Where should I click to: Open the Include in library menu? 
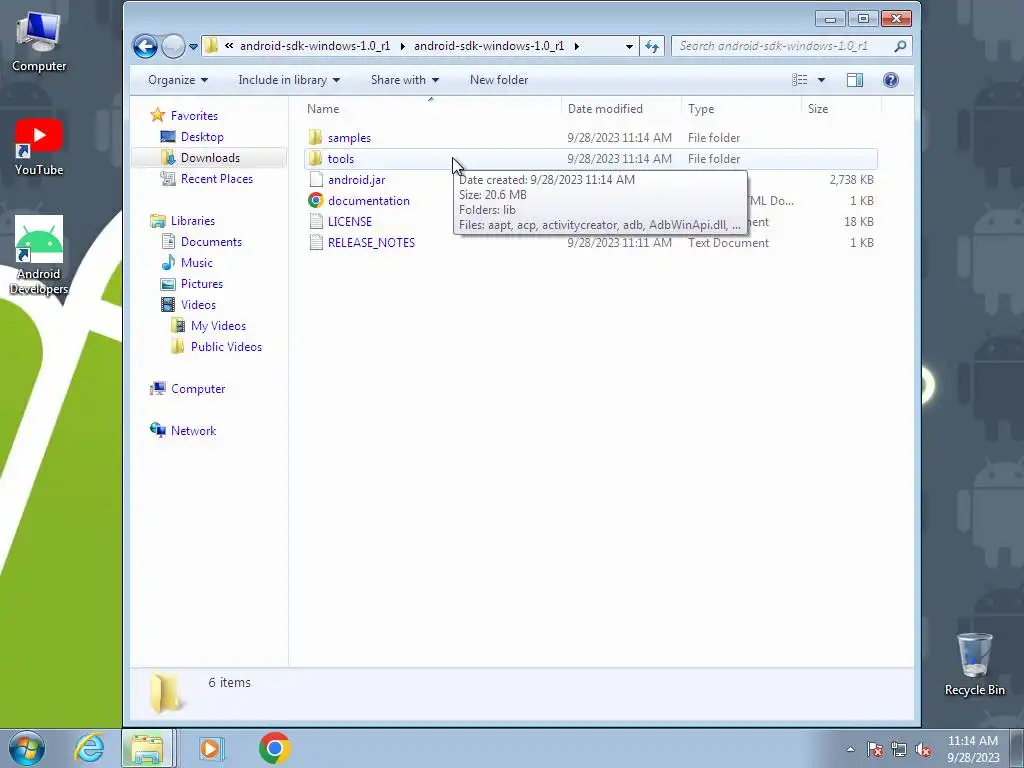[289, 80]
